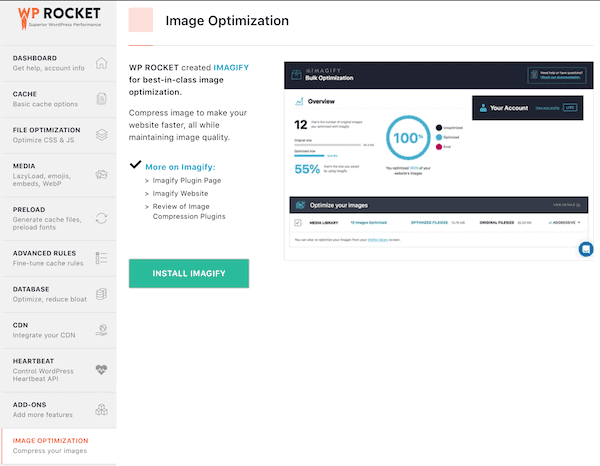Open the Aggressive level dropdown
600x466 pixels.
coord(565,223)
